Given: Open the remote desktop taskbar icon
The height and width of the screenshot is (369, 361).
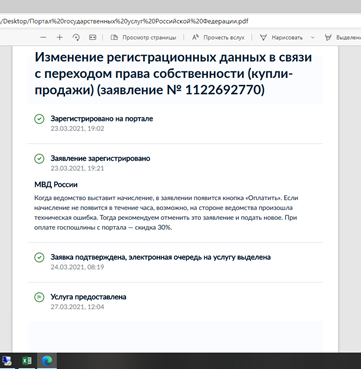Looking at the screenshot, I should (7, 361).
